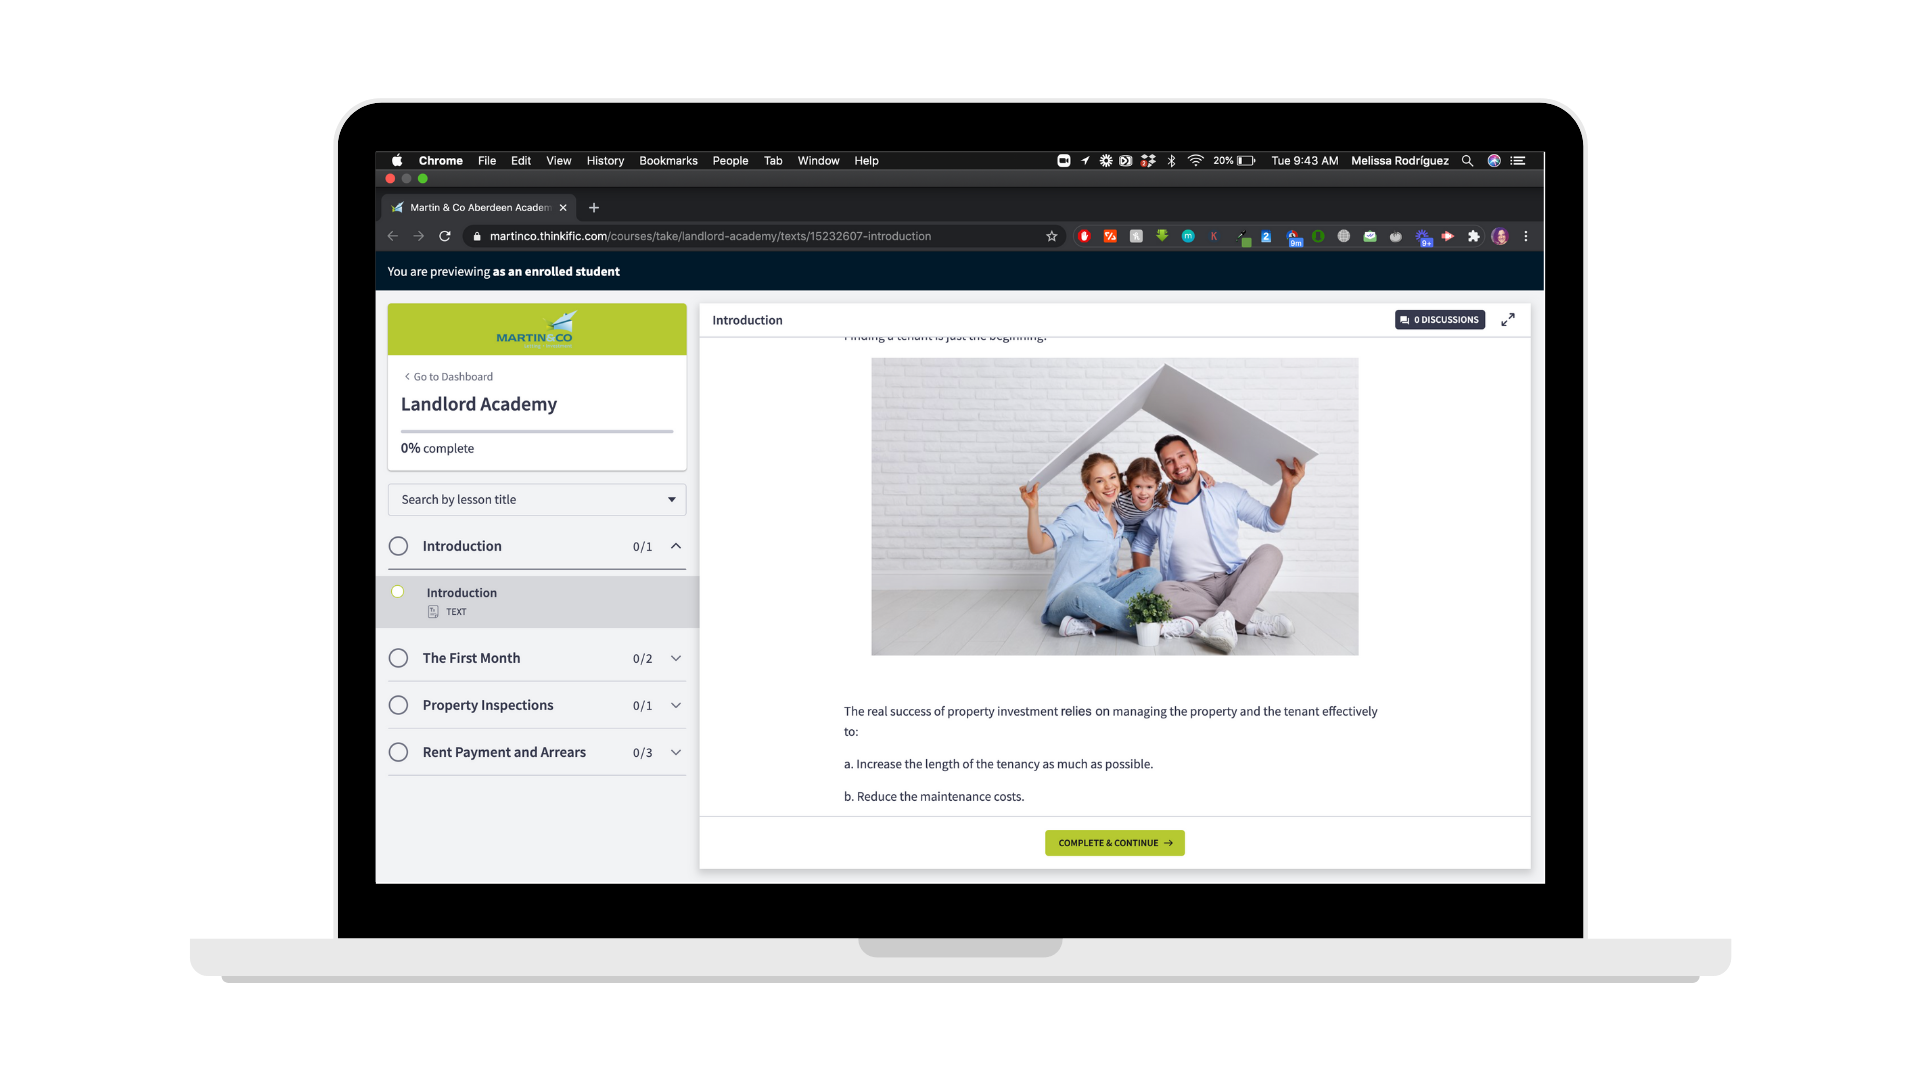Reload the current page
This screenshot has height=1080, width=1920.
tap(445, 236)
